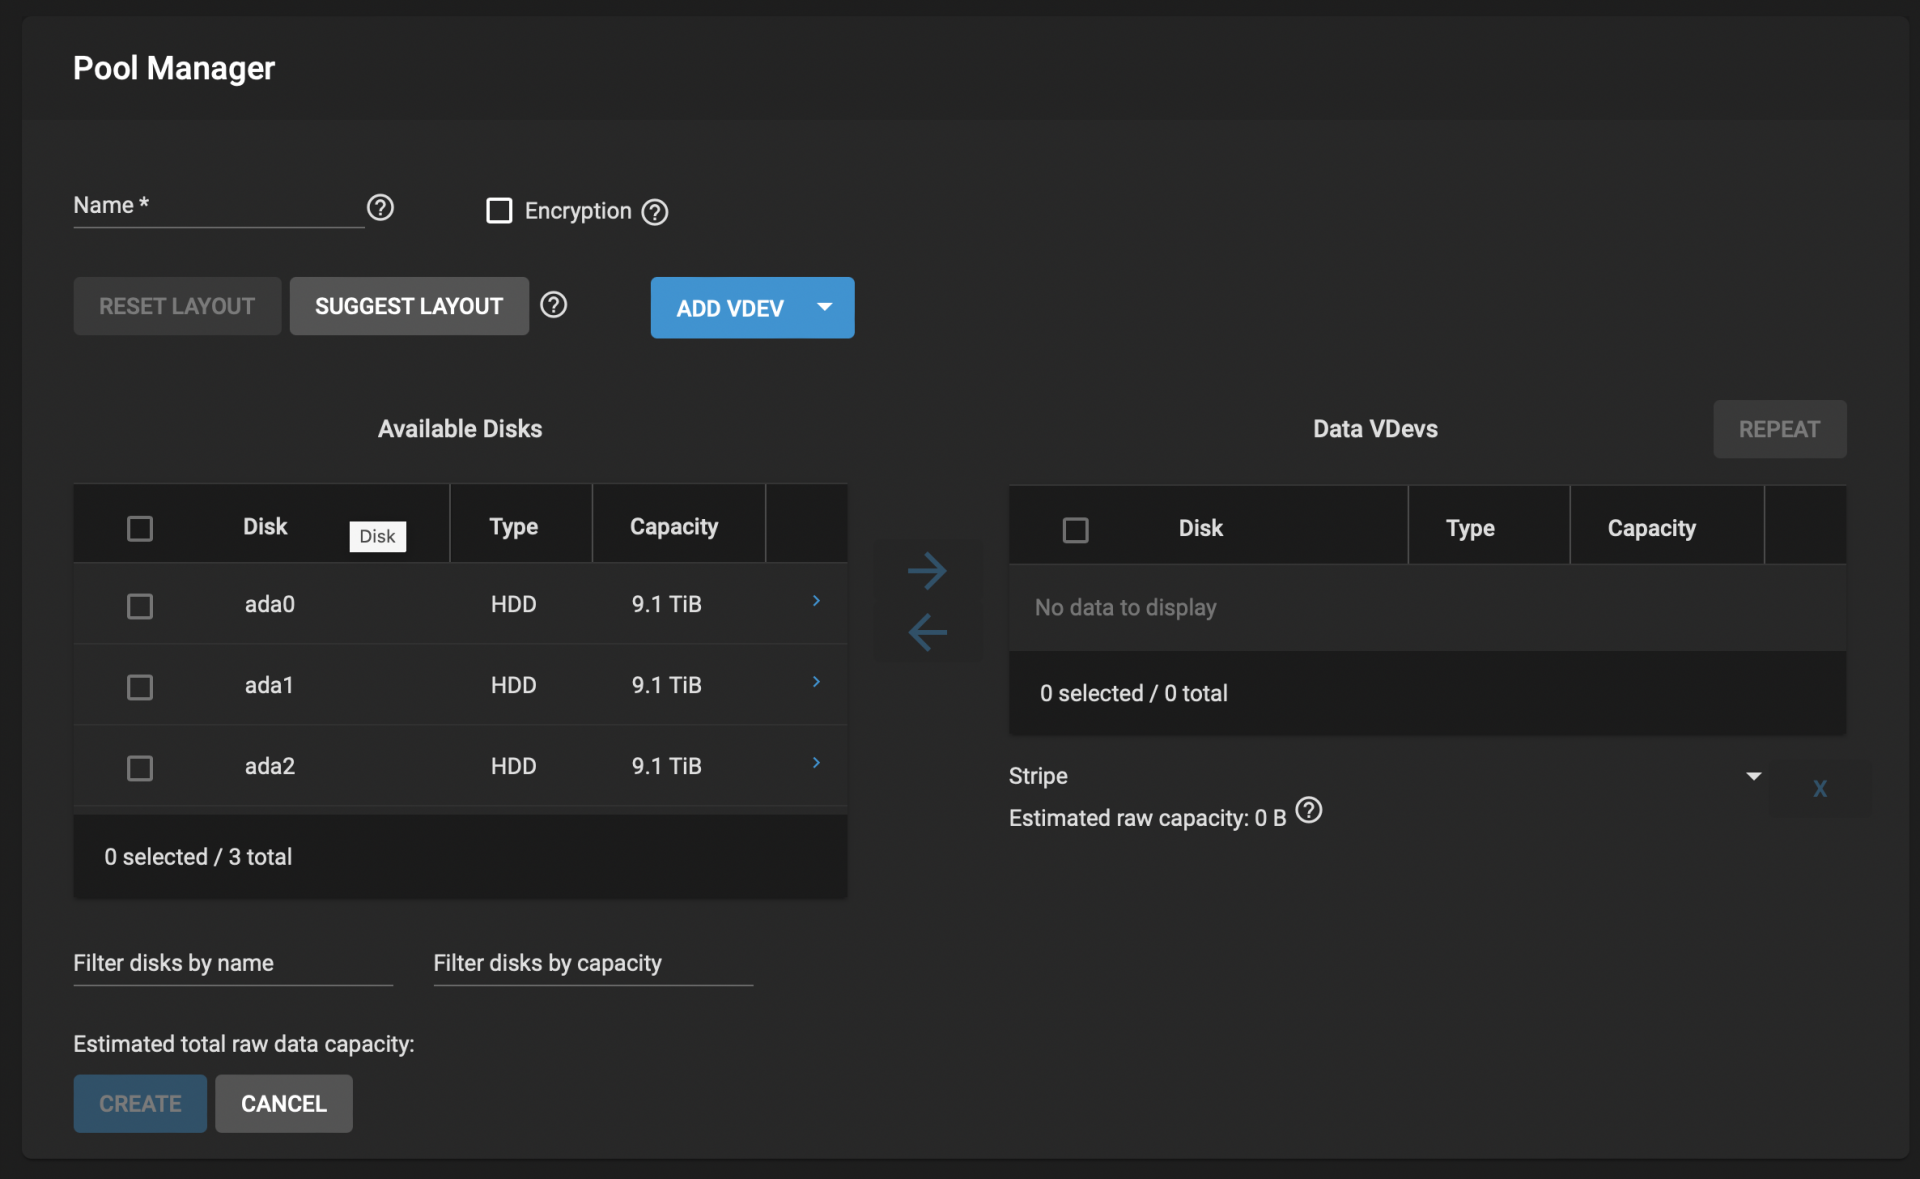Open help tooltip beside the Name field

click(380, 207)
